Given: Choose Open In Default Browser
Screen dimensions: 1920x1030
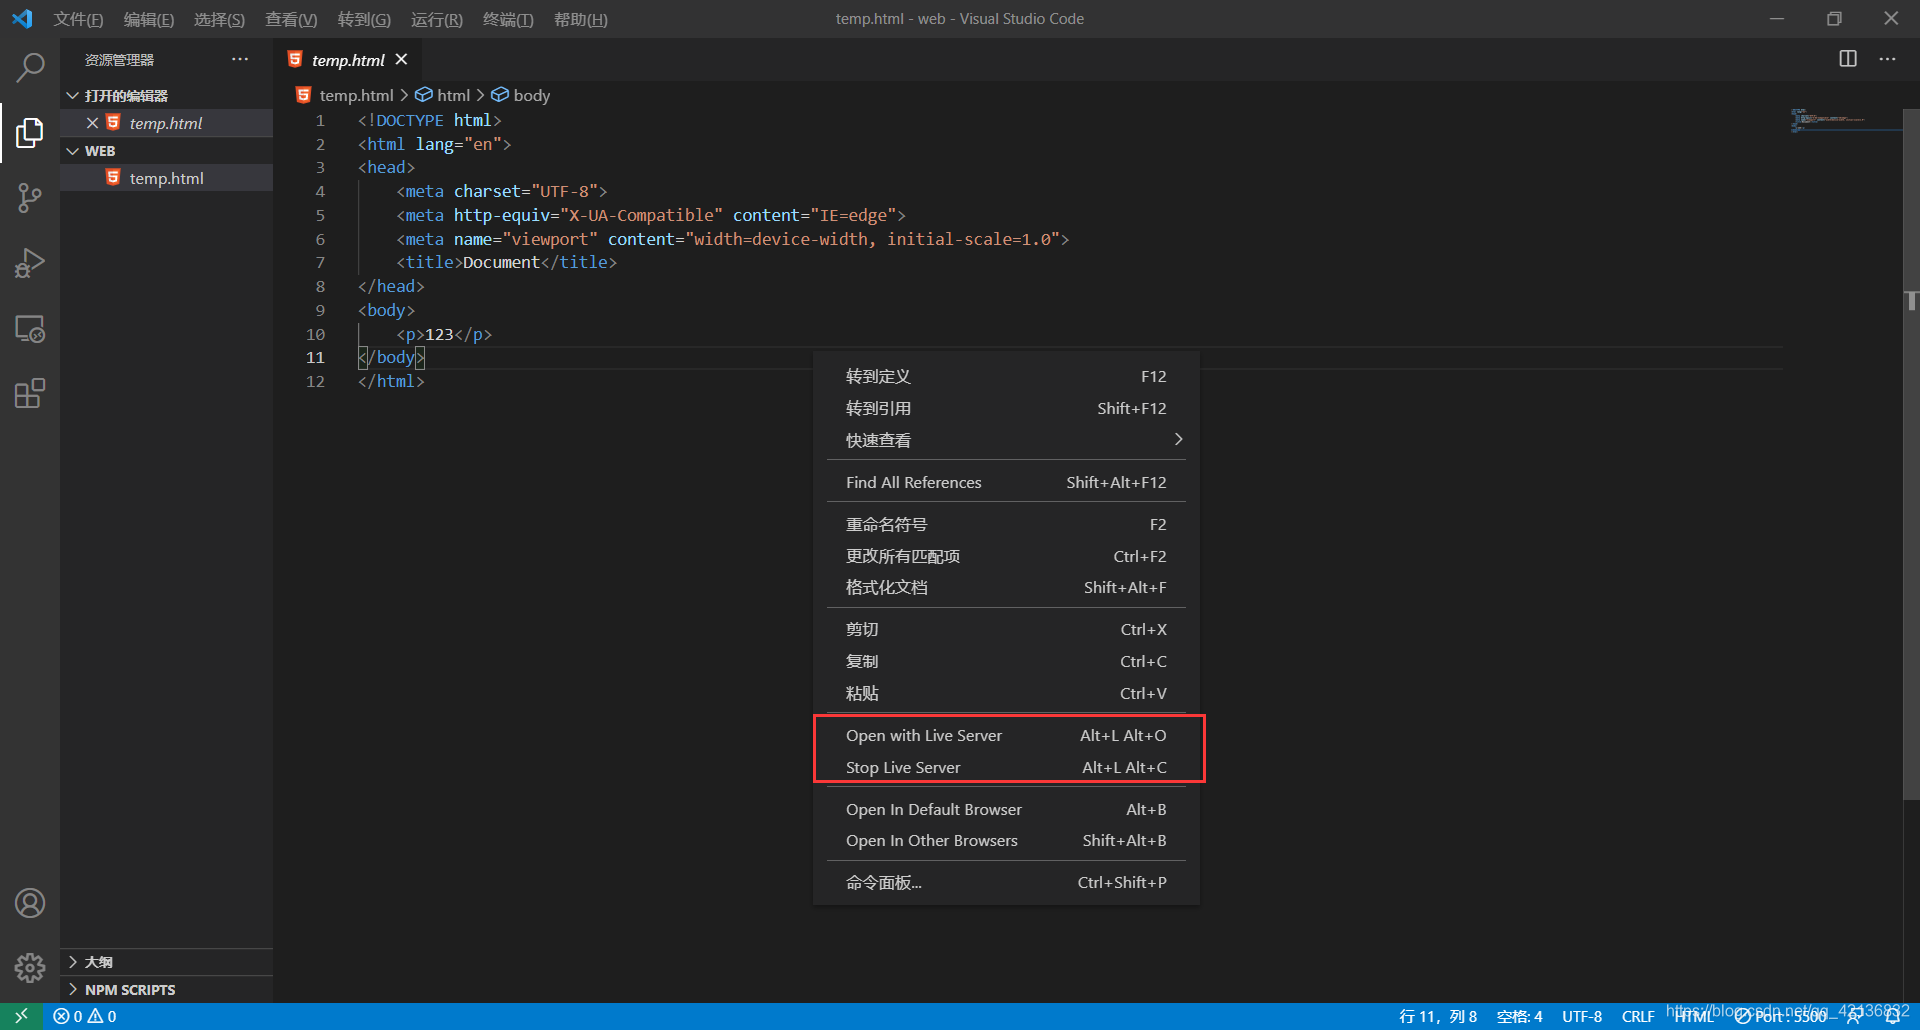Looking at the screenshot, I should [x=1006, y=810].
